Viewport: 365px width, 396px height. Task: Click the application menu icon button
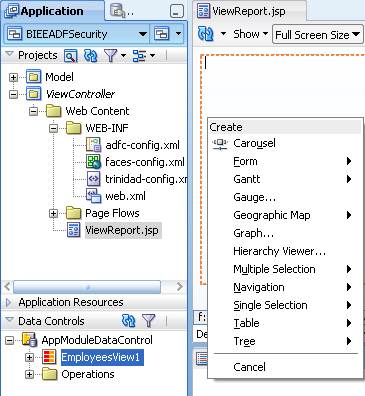point(162,34)
